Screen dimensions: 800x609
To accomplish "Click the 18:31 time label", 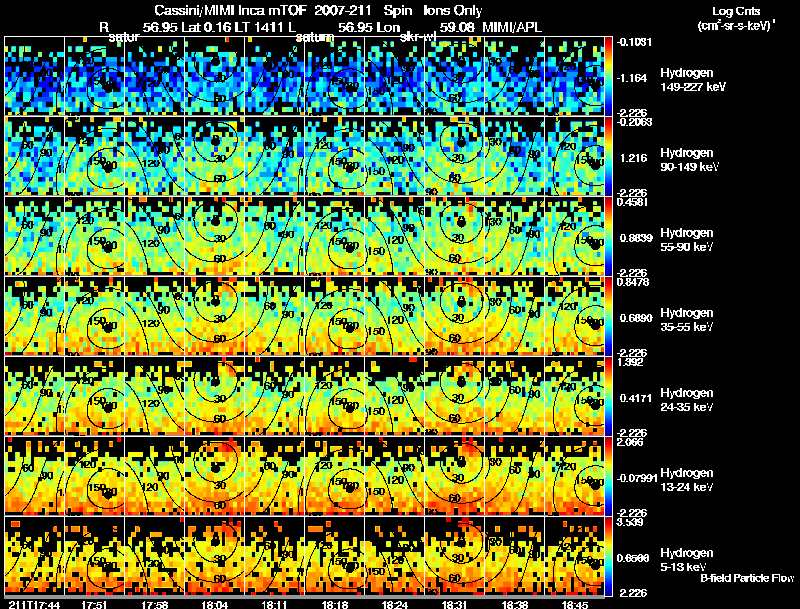I will (x=455, y=604).
